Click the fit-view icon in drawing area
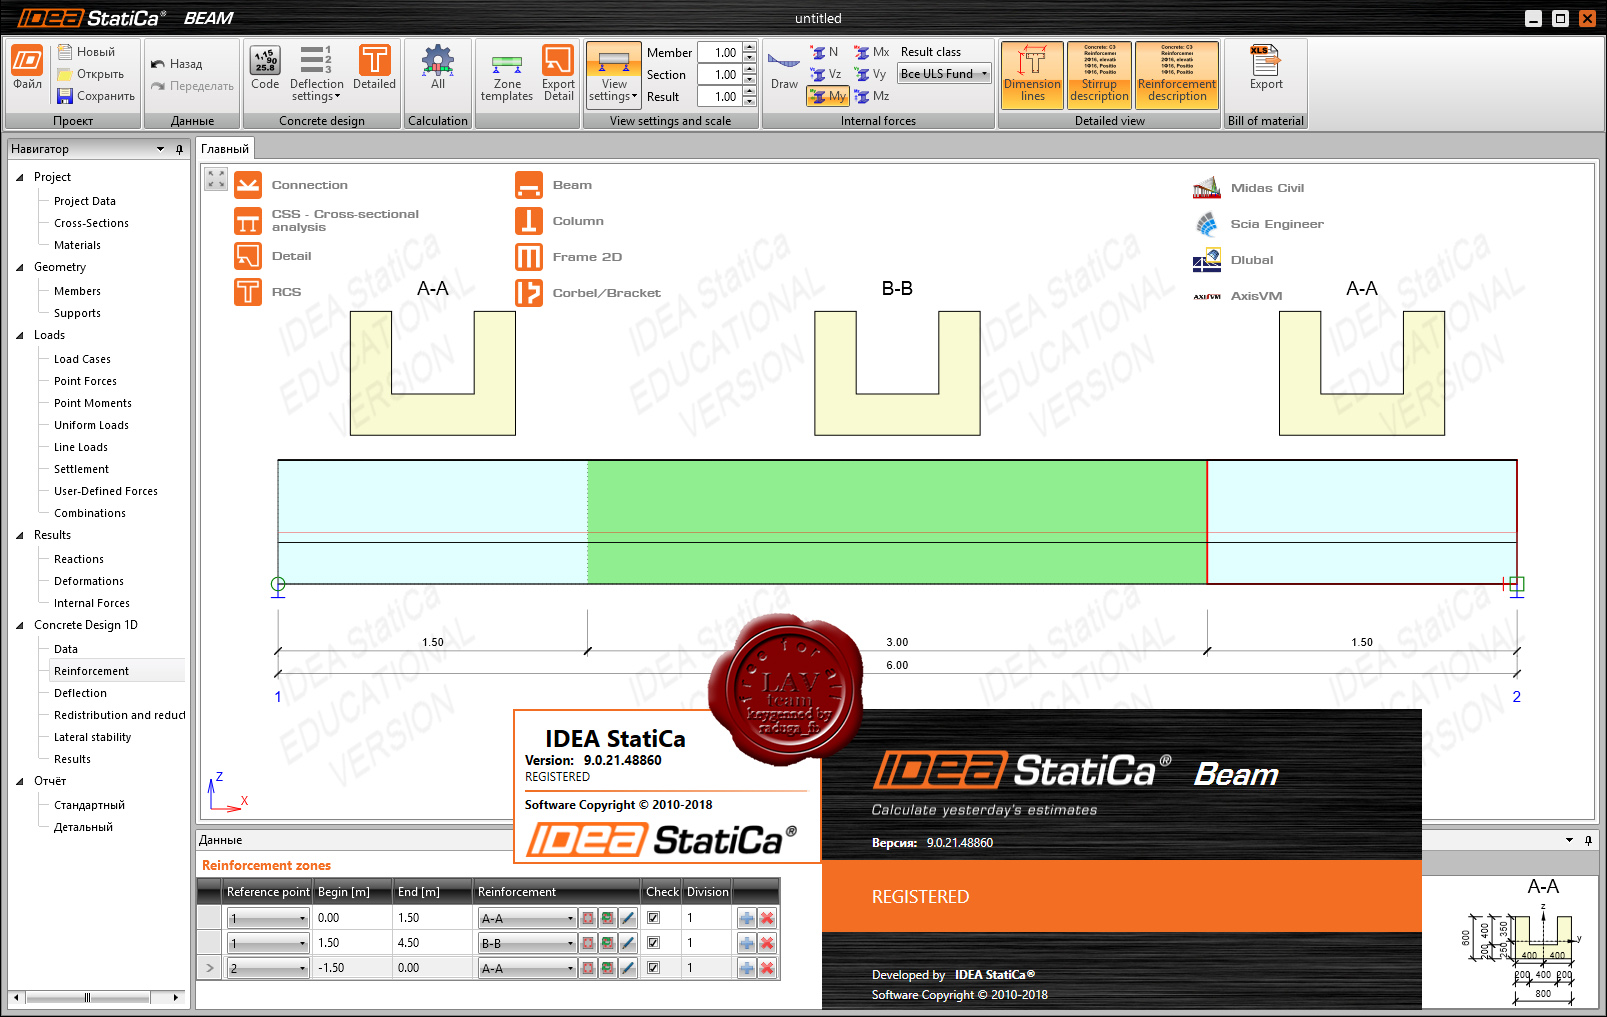 (216, 179)
